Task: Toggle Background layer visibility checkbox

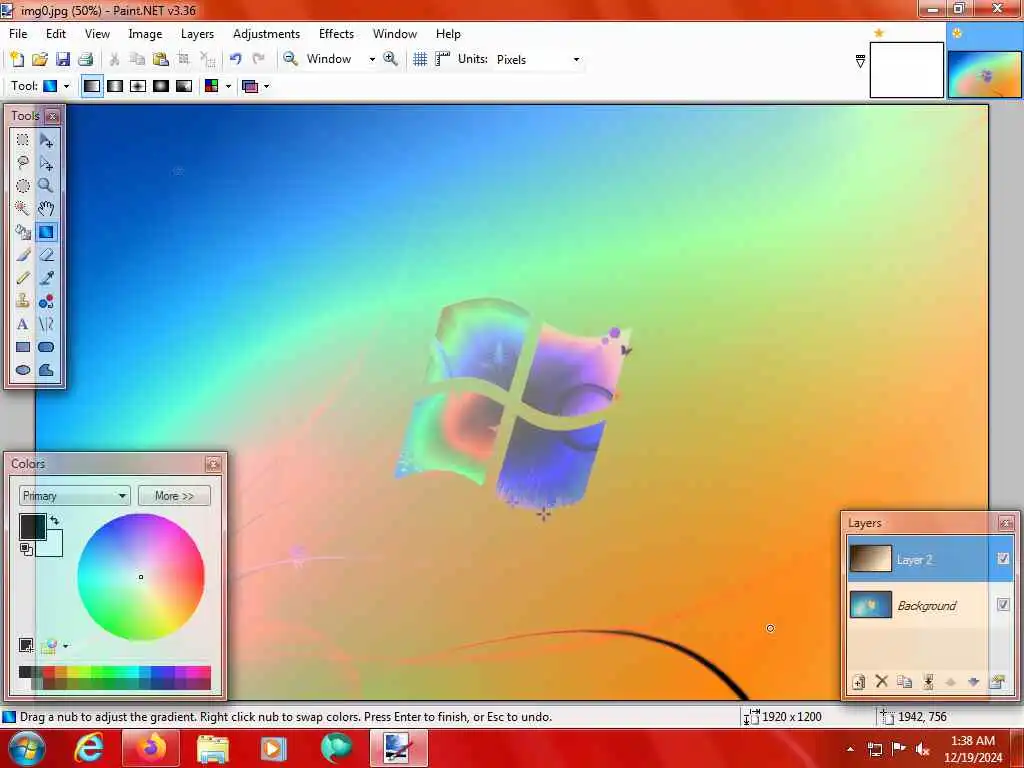Action: tap(1003, 605)
